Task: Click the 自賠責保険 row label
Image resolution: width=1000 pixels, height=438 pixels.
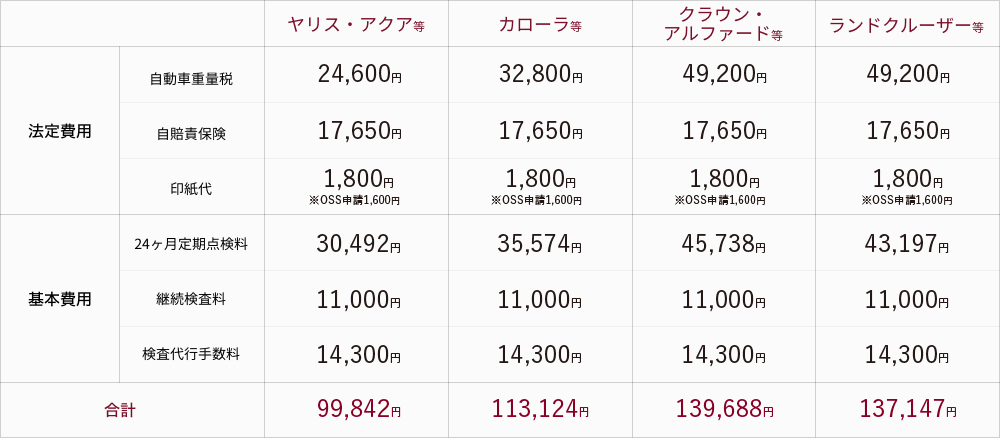Action: (191, 135)
